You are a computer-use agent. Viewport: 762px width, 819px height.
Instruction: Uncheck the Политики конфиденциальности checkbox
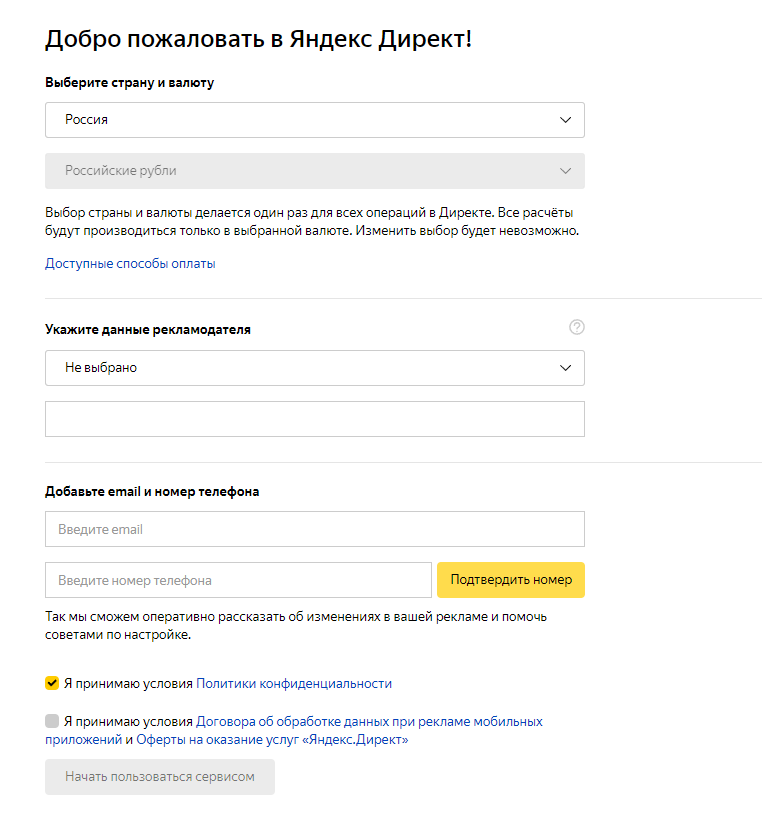point(52,683)
